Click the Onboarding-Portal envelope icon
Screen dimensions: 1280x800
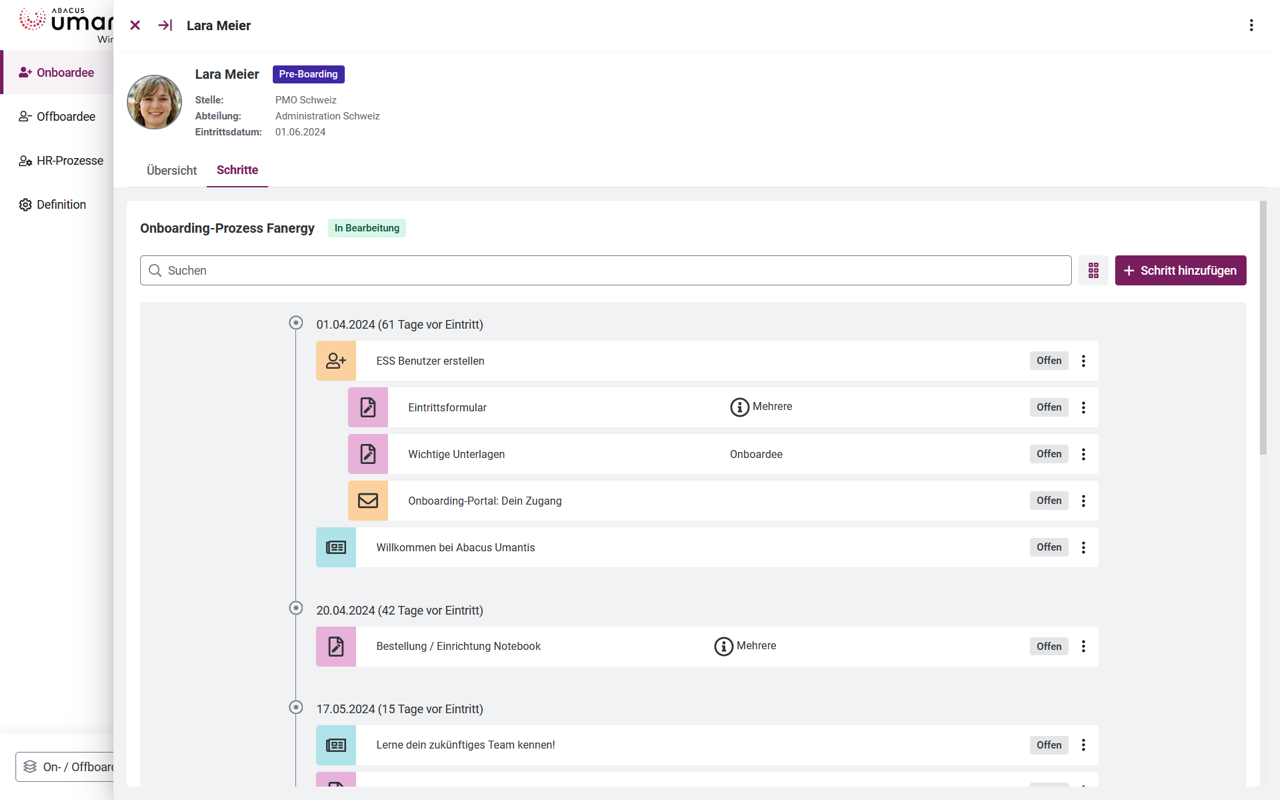pos(368,501)
